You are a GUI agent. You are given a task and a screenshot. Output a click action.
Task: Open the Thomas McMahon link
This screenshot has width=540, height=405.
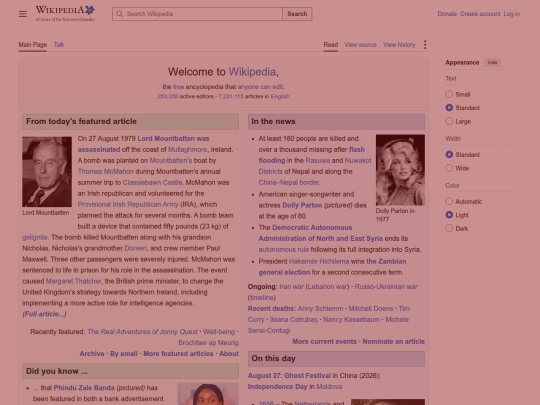(x=106, y=172)
